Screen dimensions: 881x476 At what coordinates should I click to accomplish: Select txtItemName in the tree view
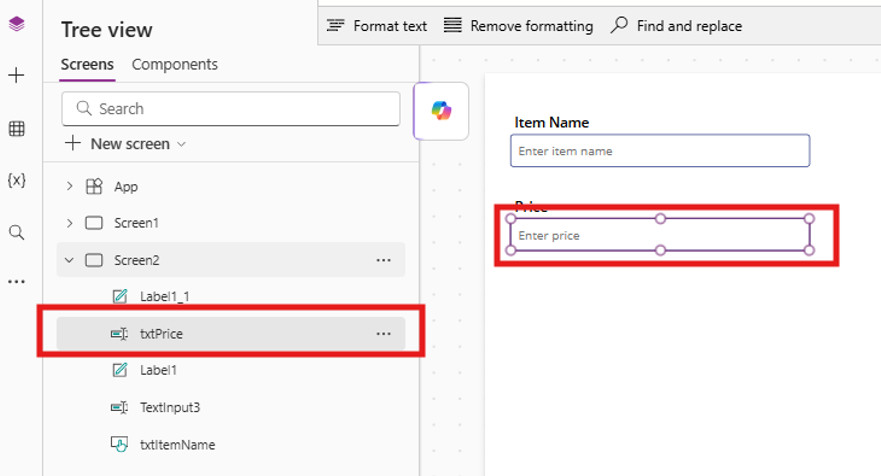click(177, 445)
